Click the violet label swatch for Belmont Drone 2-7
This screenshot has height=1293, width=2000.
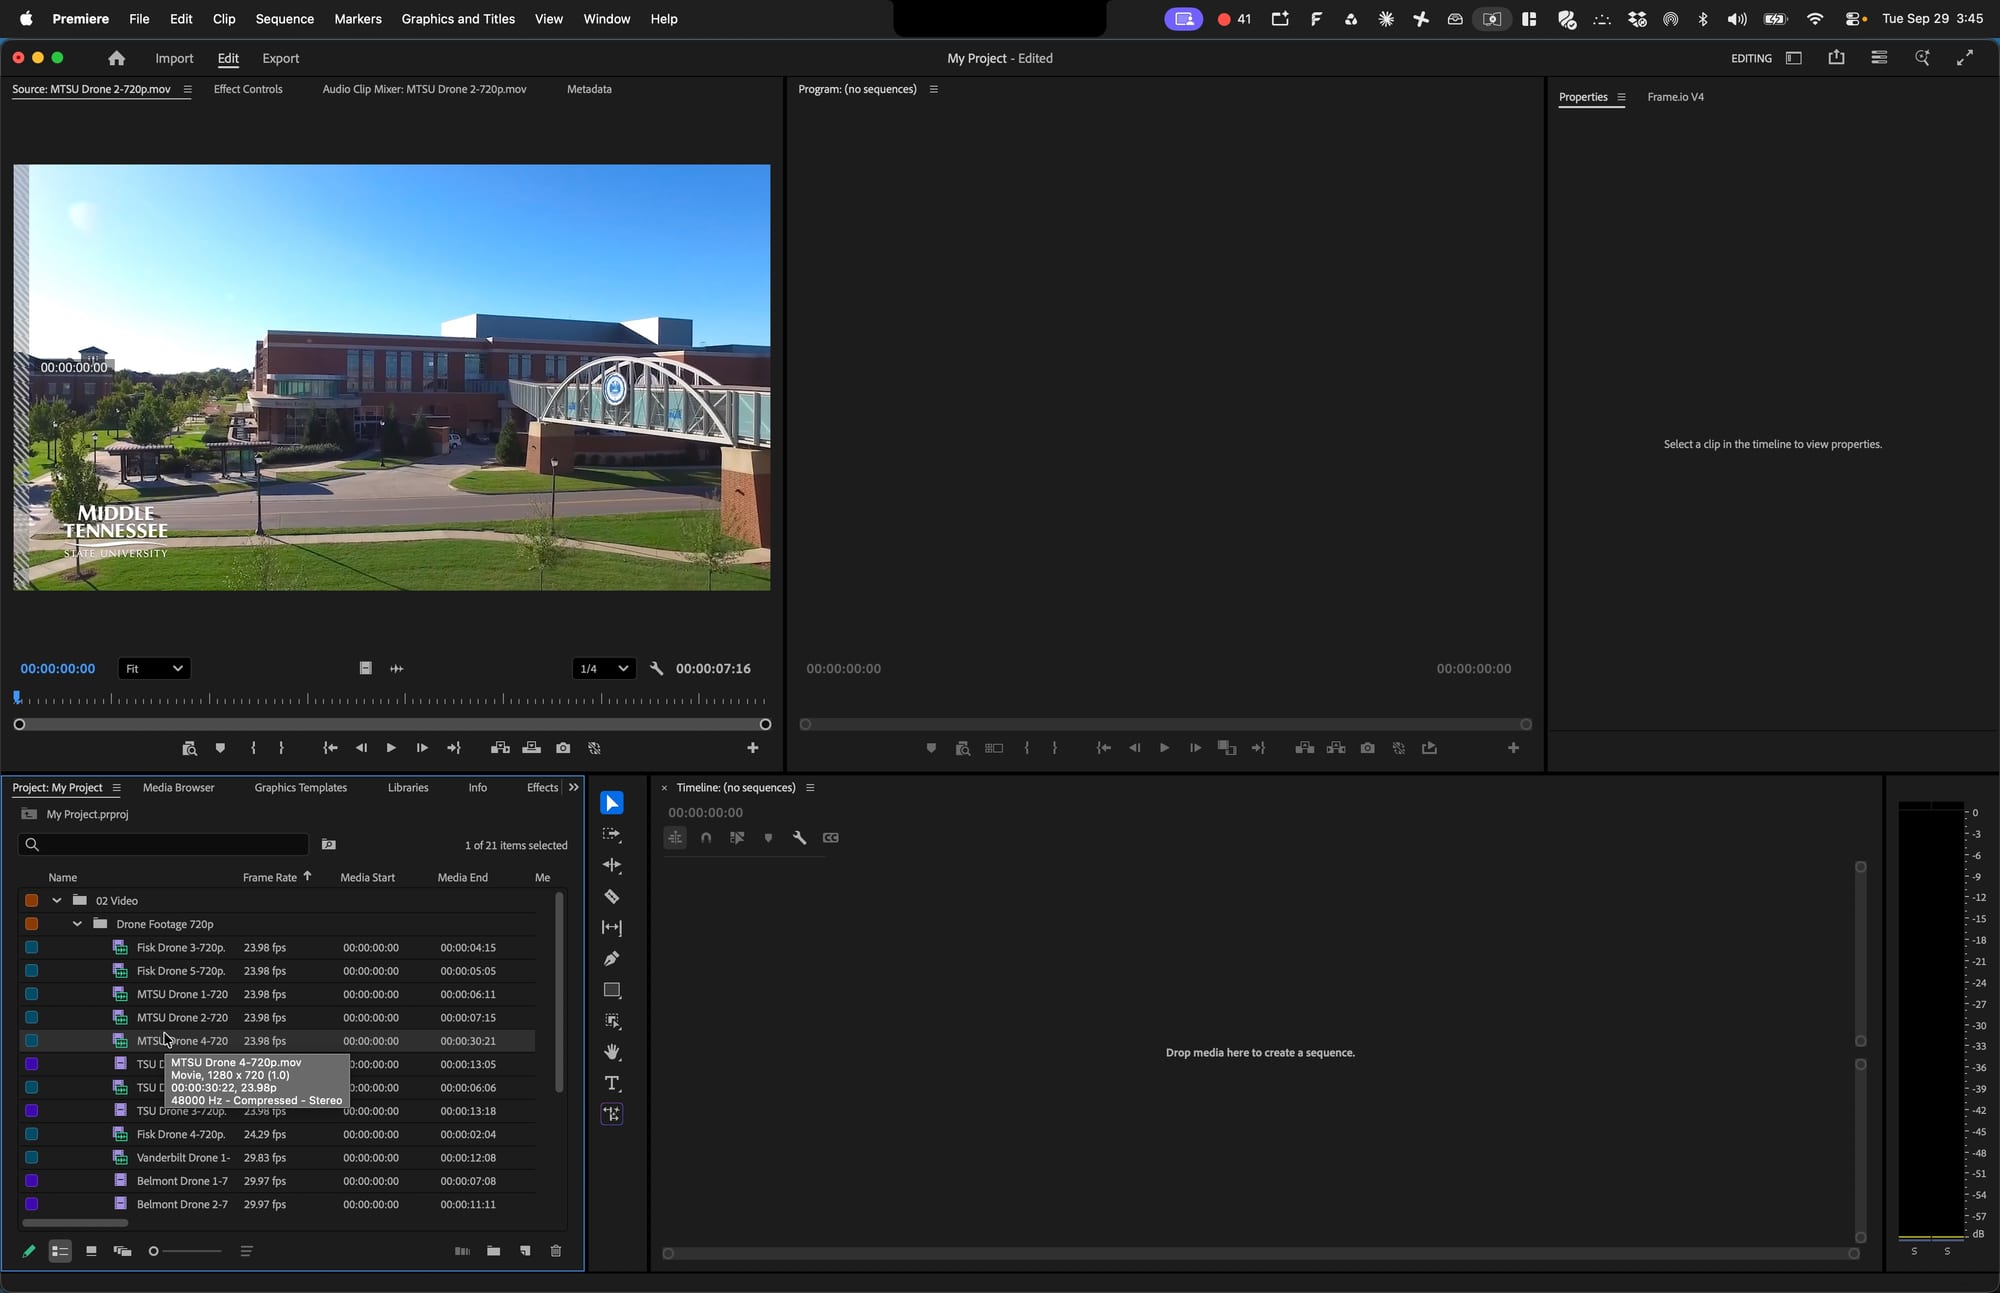pos(32,1204)
